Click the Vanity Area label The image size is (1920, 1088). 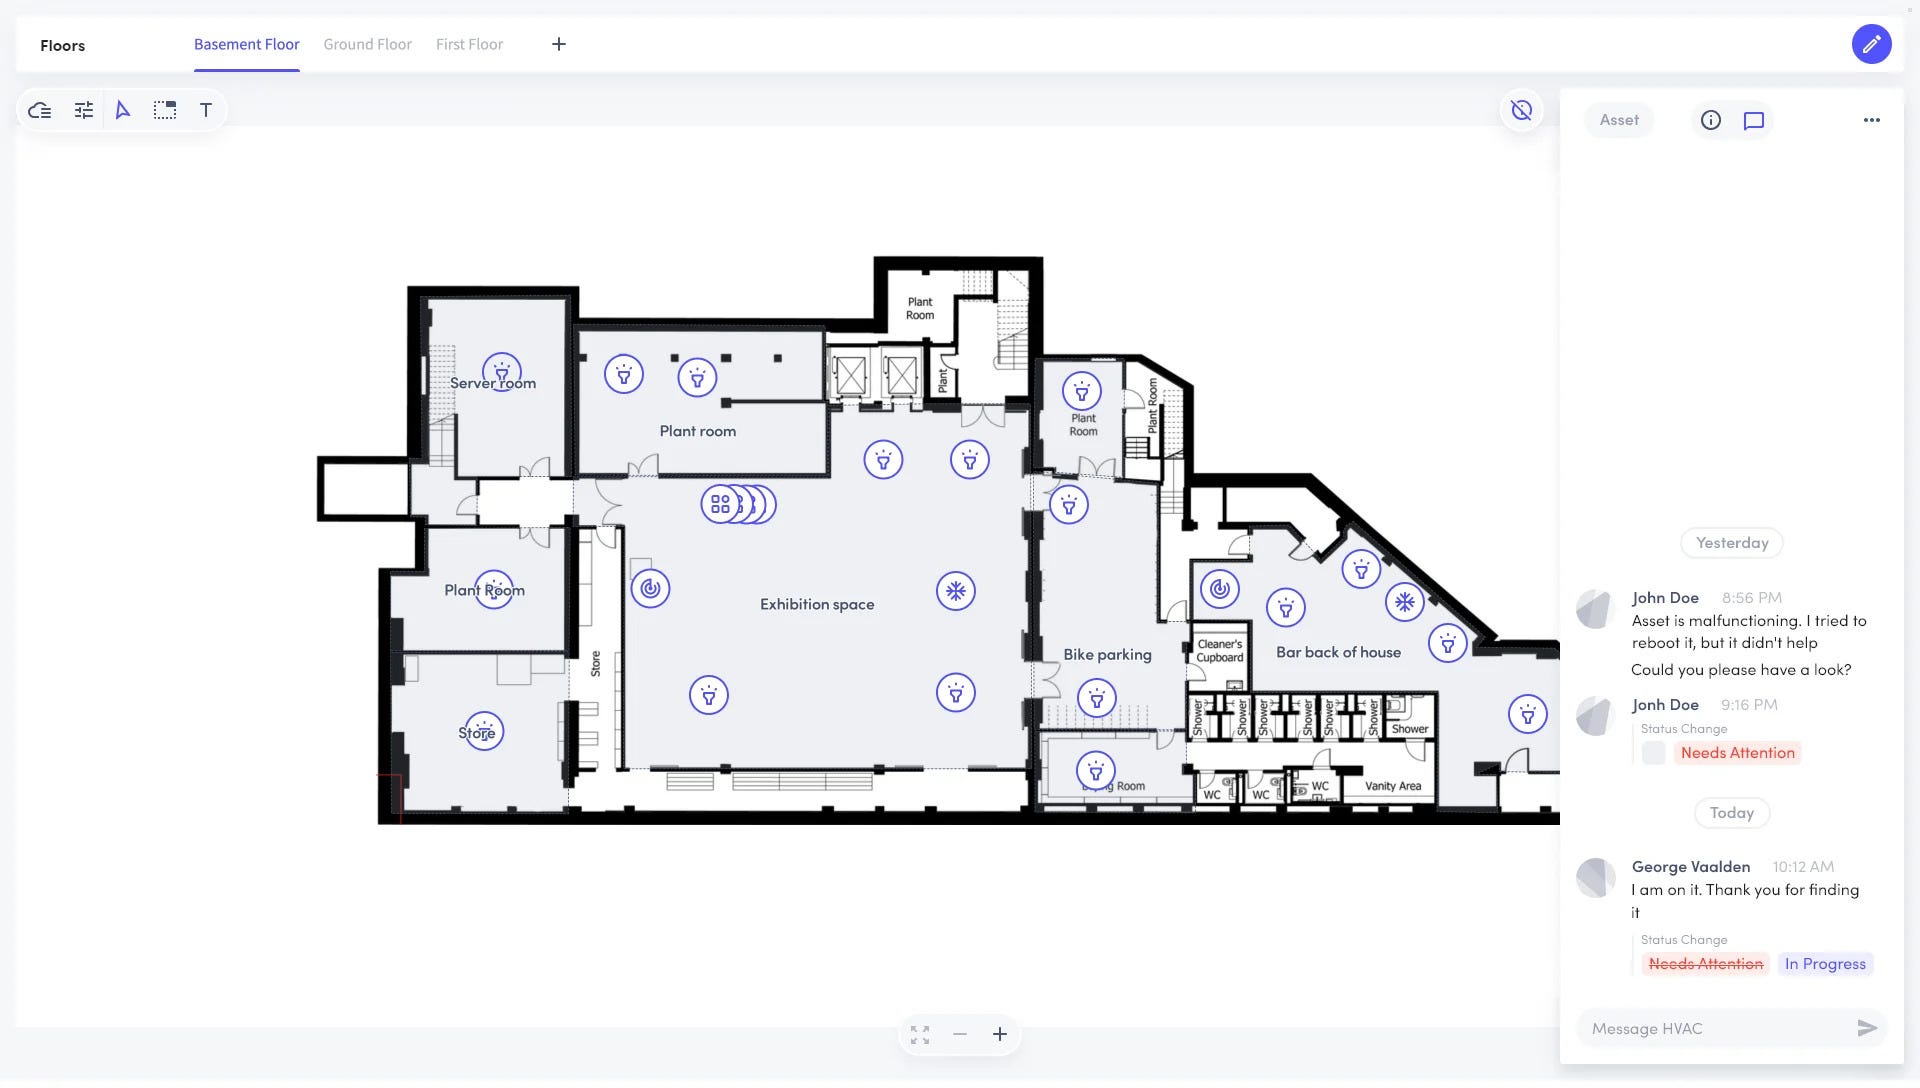pyautogui.click(x=1393, y=786)
